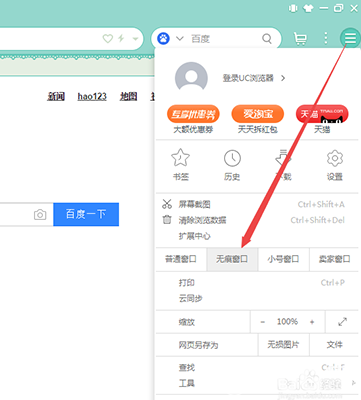
Task: Open the Bookmarks star icon
Action: tap(180, 158)
